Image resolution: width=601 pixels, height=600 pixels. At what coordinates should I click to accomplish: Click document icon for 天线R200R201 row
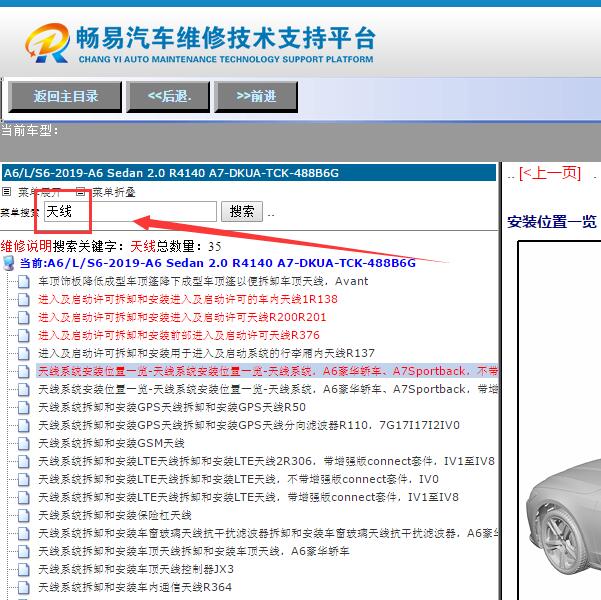point(24,317)
